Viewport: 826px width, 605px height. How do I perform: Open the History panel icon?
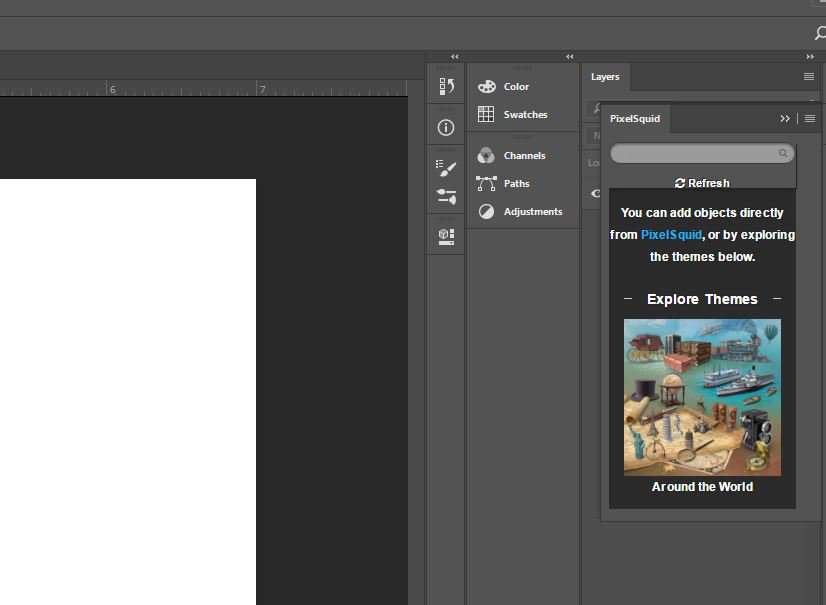[x=446, y=86]
